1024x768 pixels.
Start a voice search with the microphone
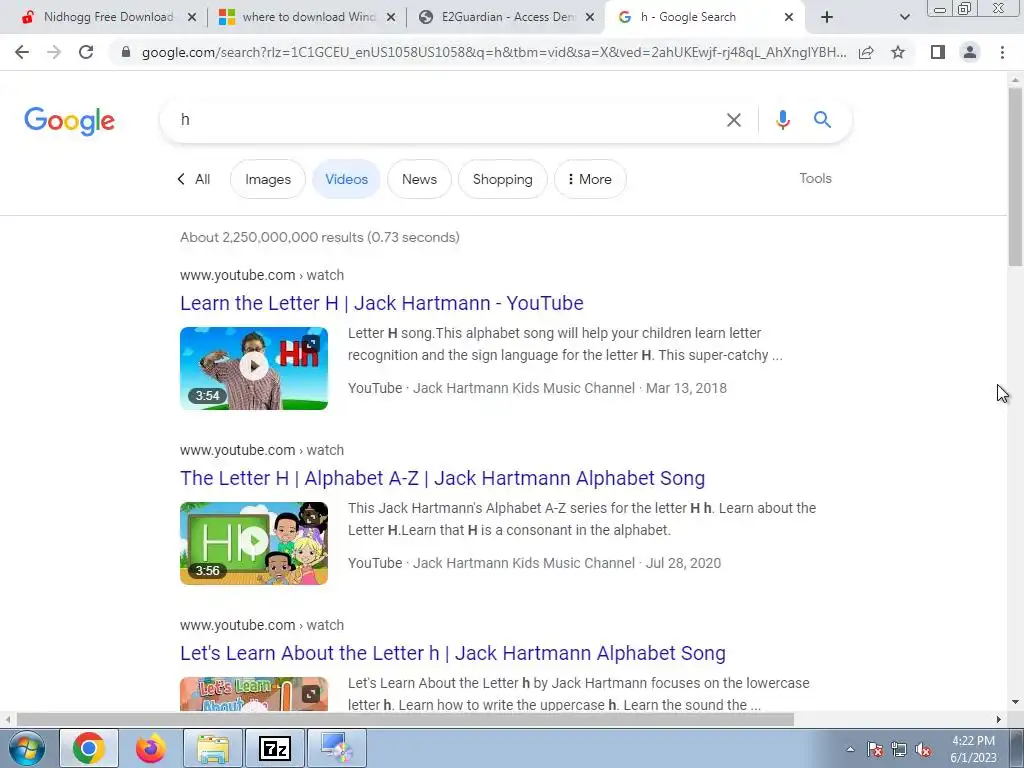[782, 120]
